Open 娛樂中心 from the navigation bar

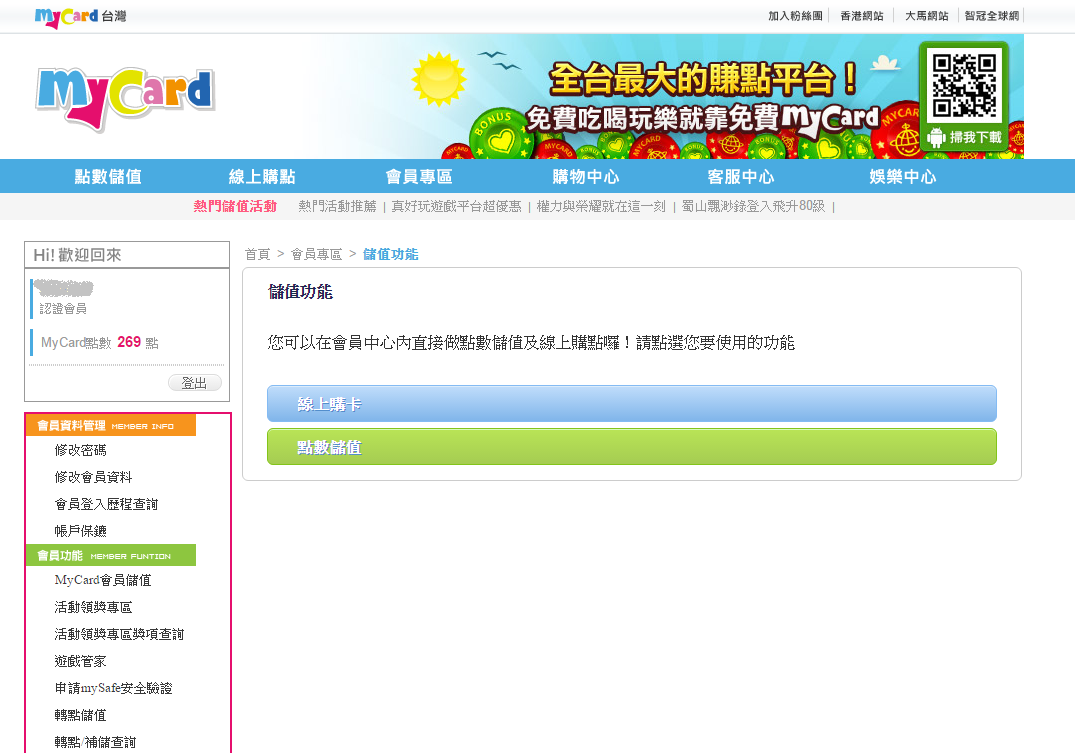(903, 176)
